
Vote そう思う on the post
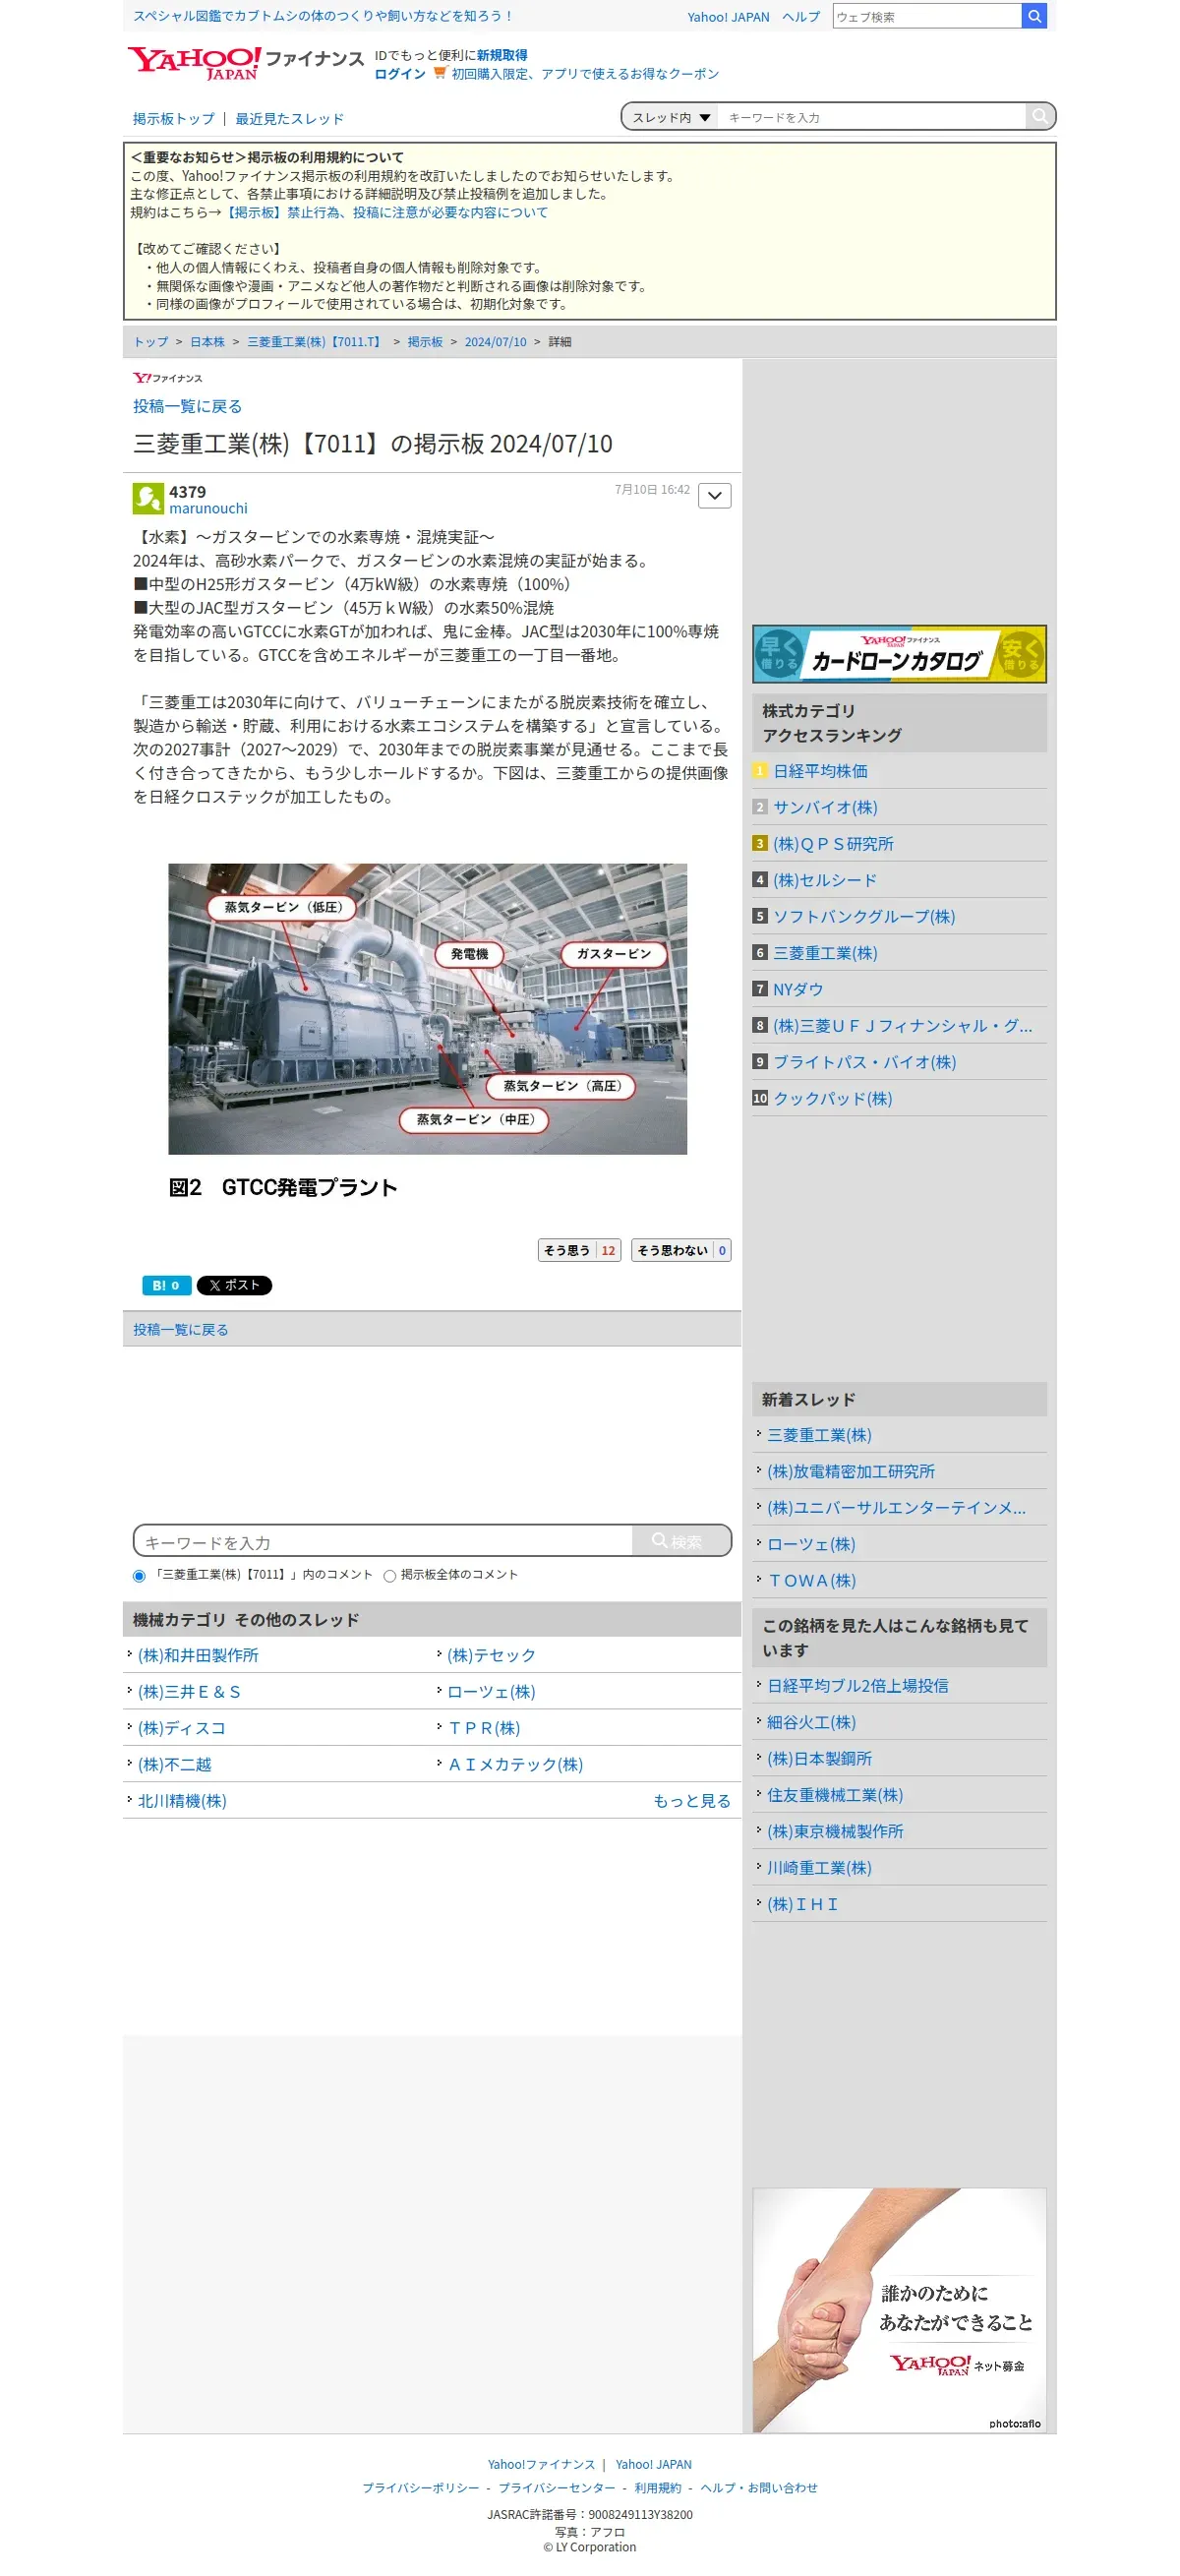pyautogui.click(x=580, y=1250)
